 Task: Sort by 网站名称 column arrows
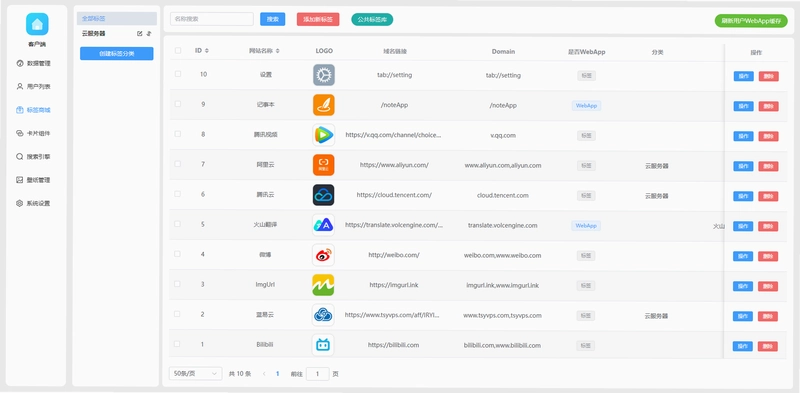[277, 51]
